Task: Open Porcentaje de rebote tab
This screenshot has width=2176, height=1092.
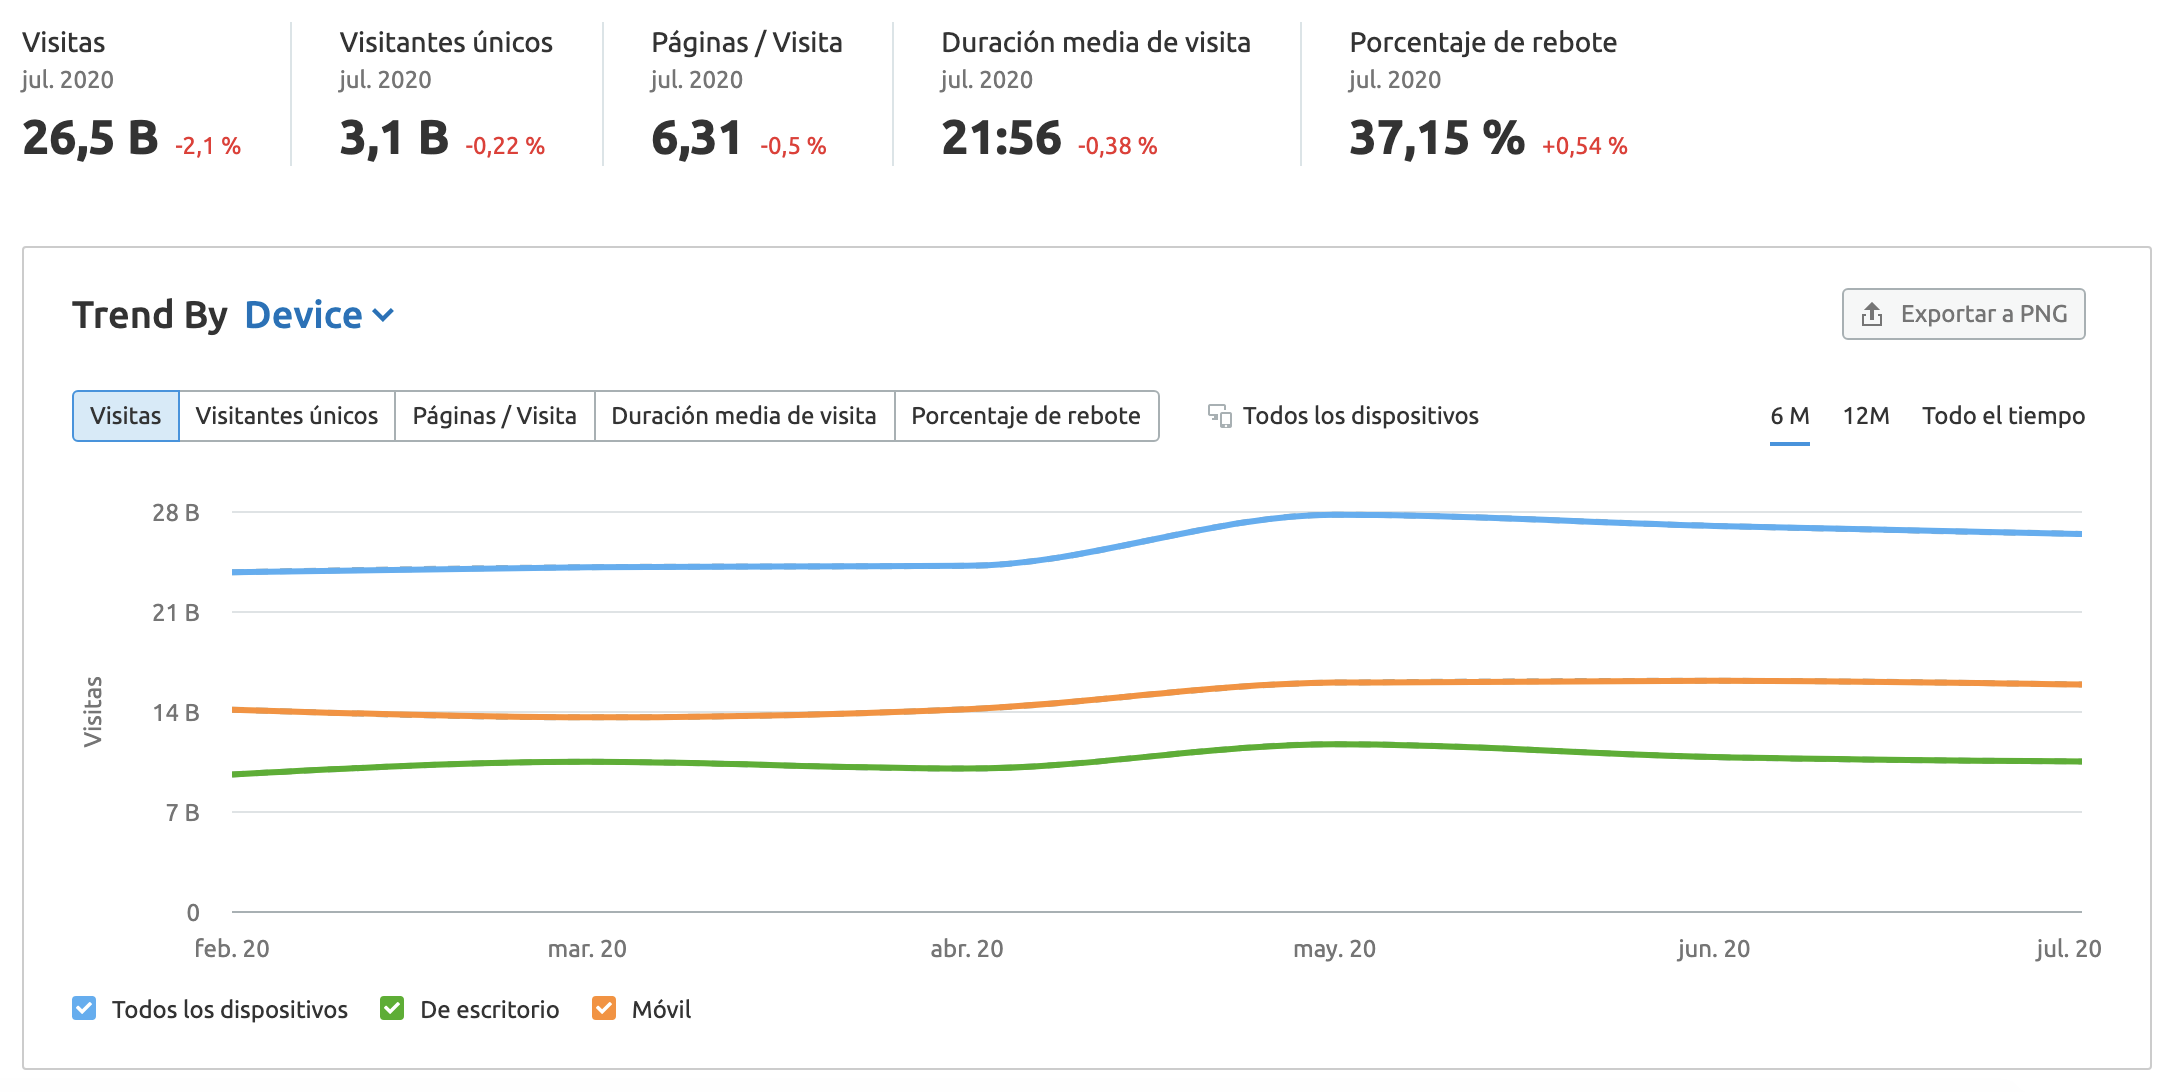Action: click(1026, 416)
